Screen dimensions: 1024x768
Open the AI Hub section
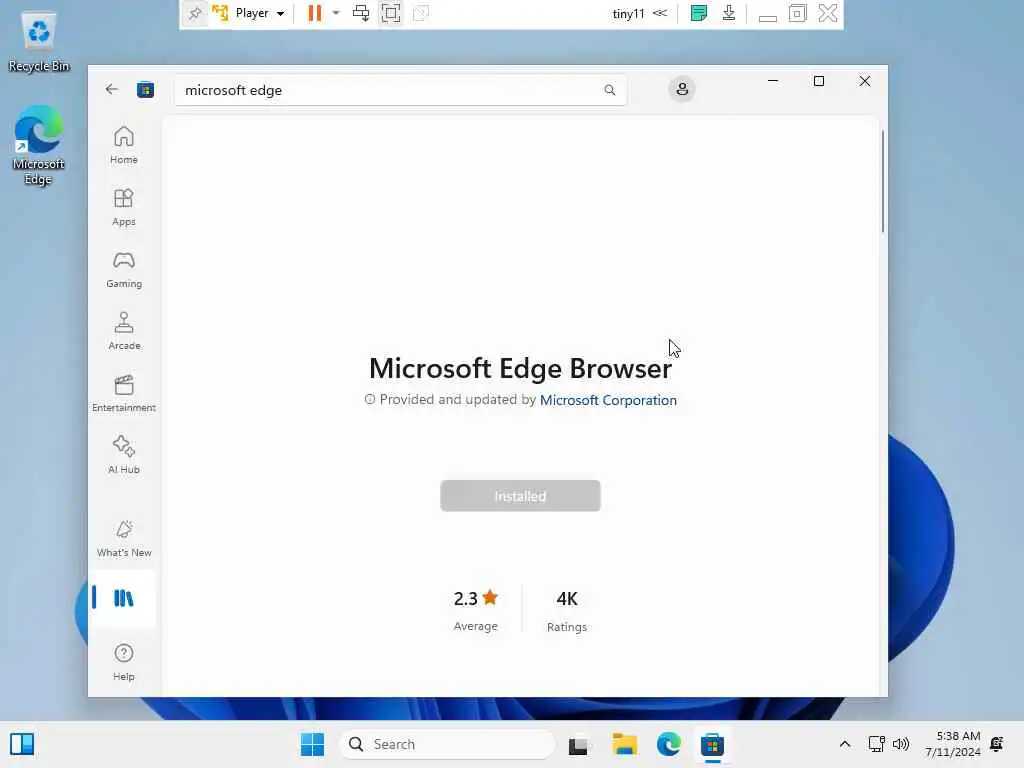123,455
